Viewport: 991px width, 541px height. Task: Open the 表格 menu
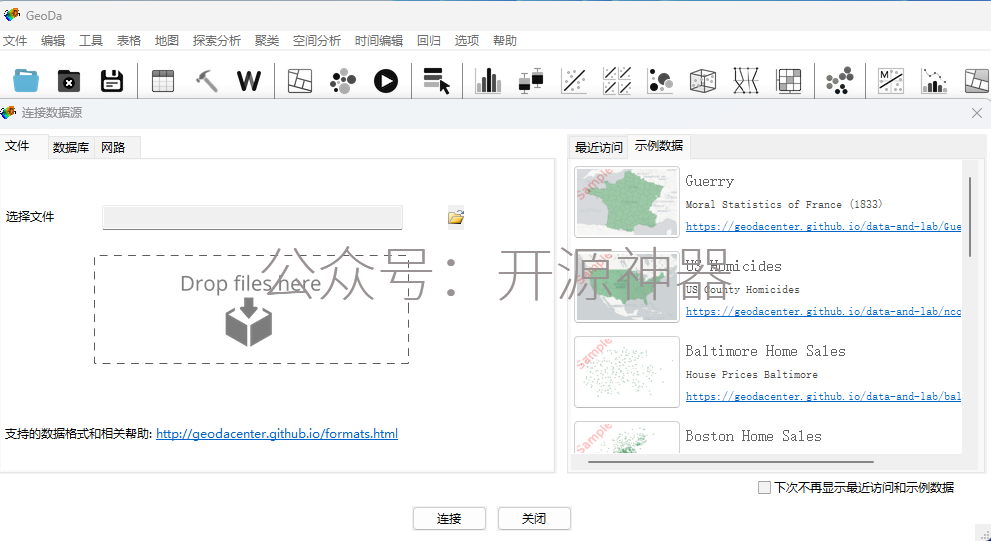(x=129, y=40)
